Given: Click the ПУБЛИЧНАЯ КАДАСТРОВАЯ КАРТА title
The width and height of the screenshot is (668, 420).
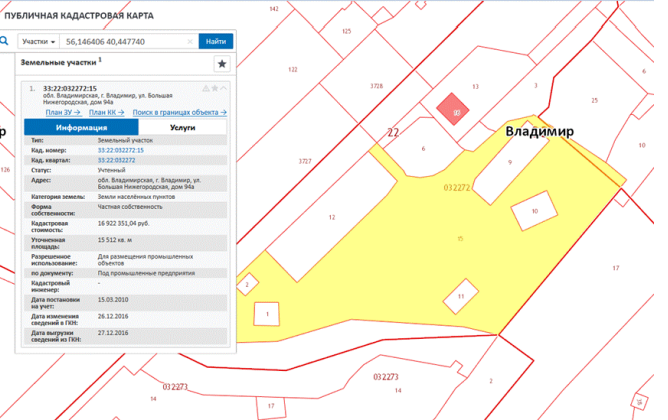Looking at the screenshot, I should click(x=79, y=16).
